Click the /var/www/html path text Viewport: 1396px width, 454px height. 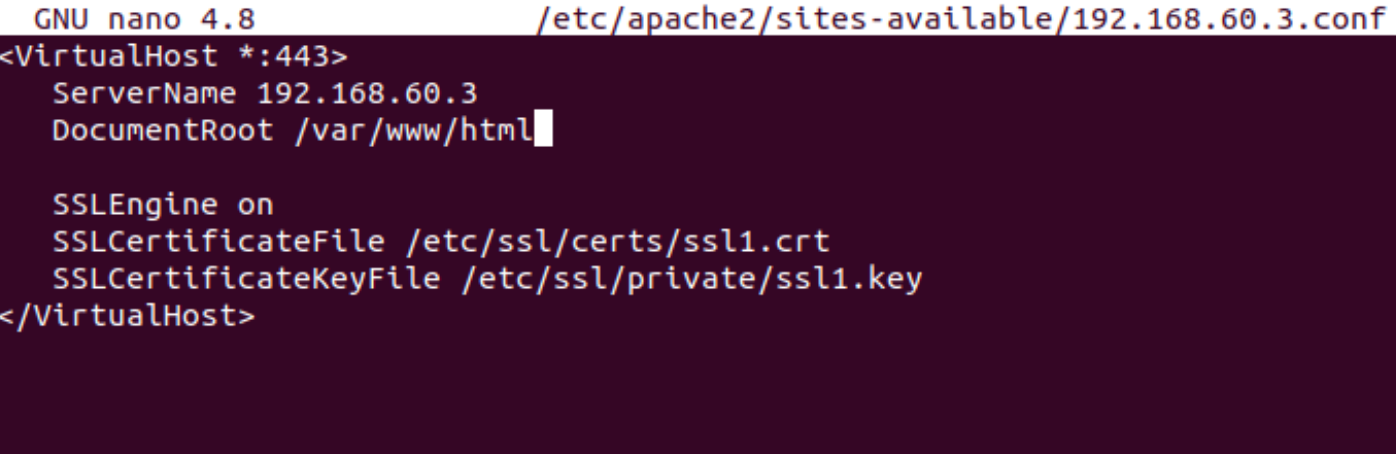click(x=413, y=131)
